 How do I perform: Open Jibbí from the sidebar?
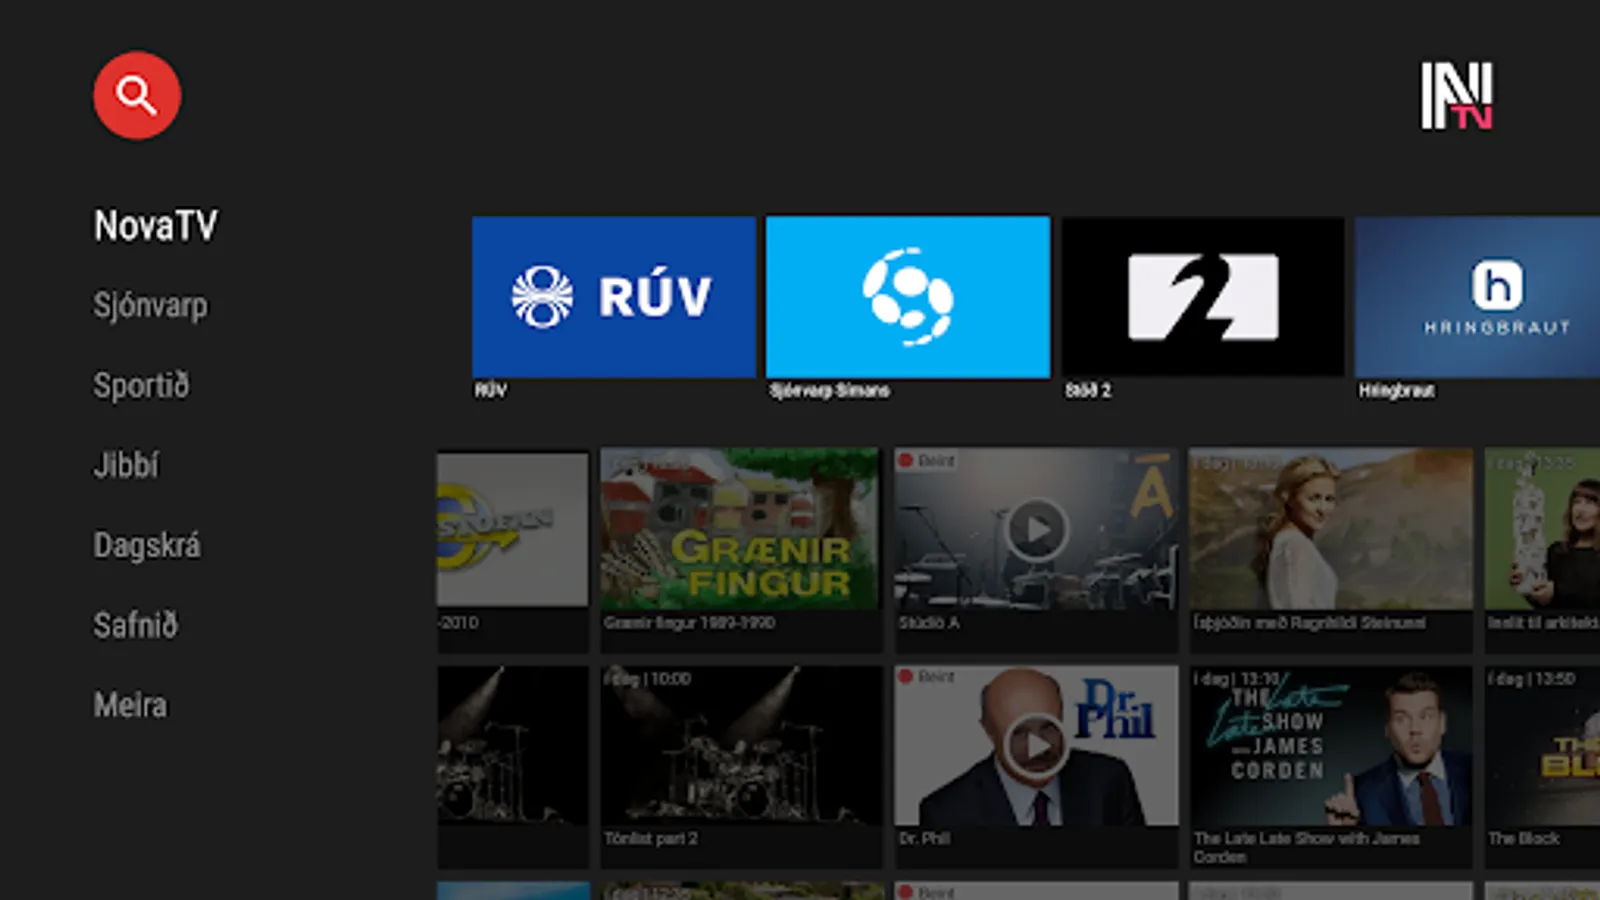[126, 465]
